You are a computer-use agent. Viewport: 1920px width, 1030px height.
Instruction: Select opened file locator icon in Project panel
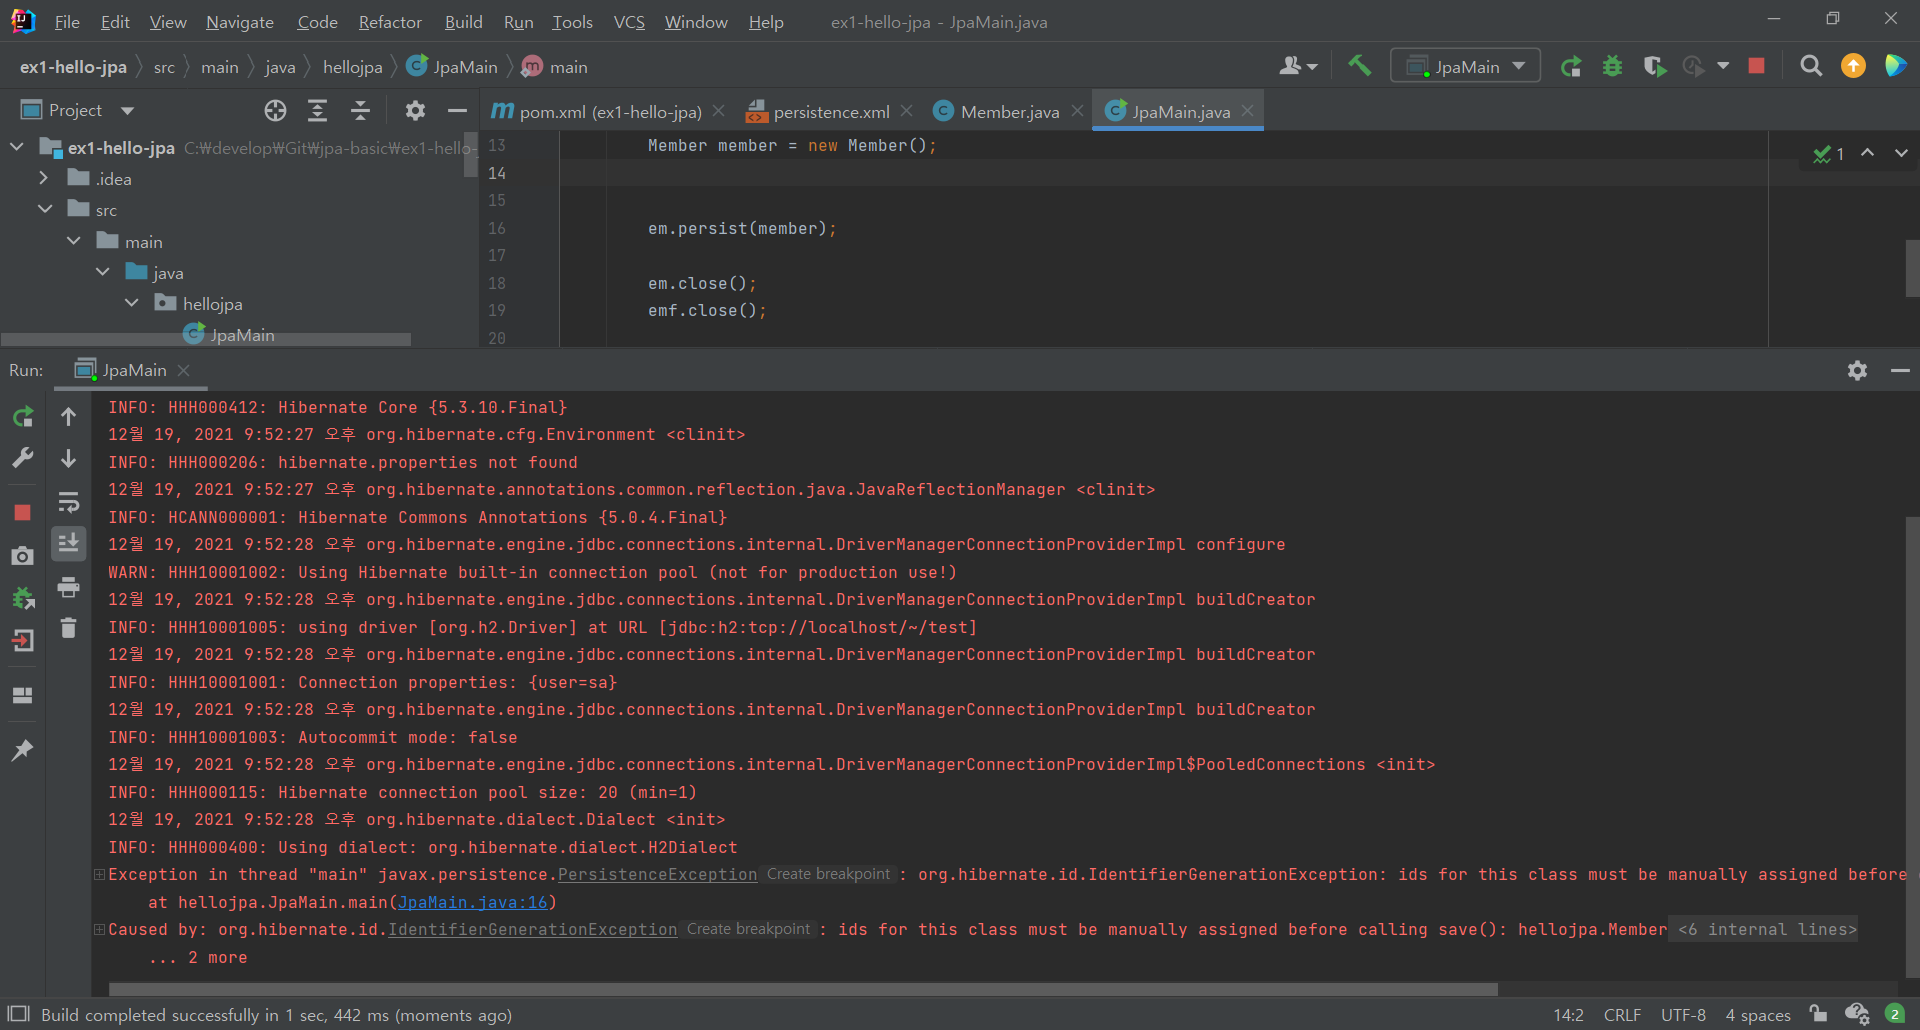(x=275, y=110)
